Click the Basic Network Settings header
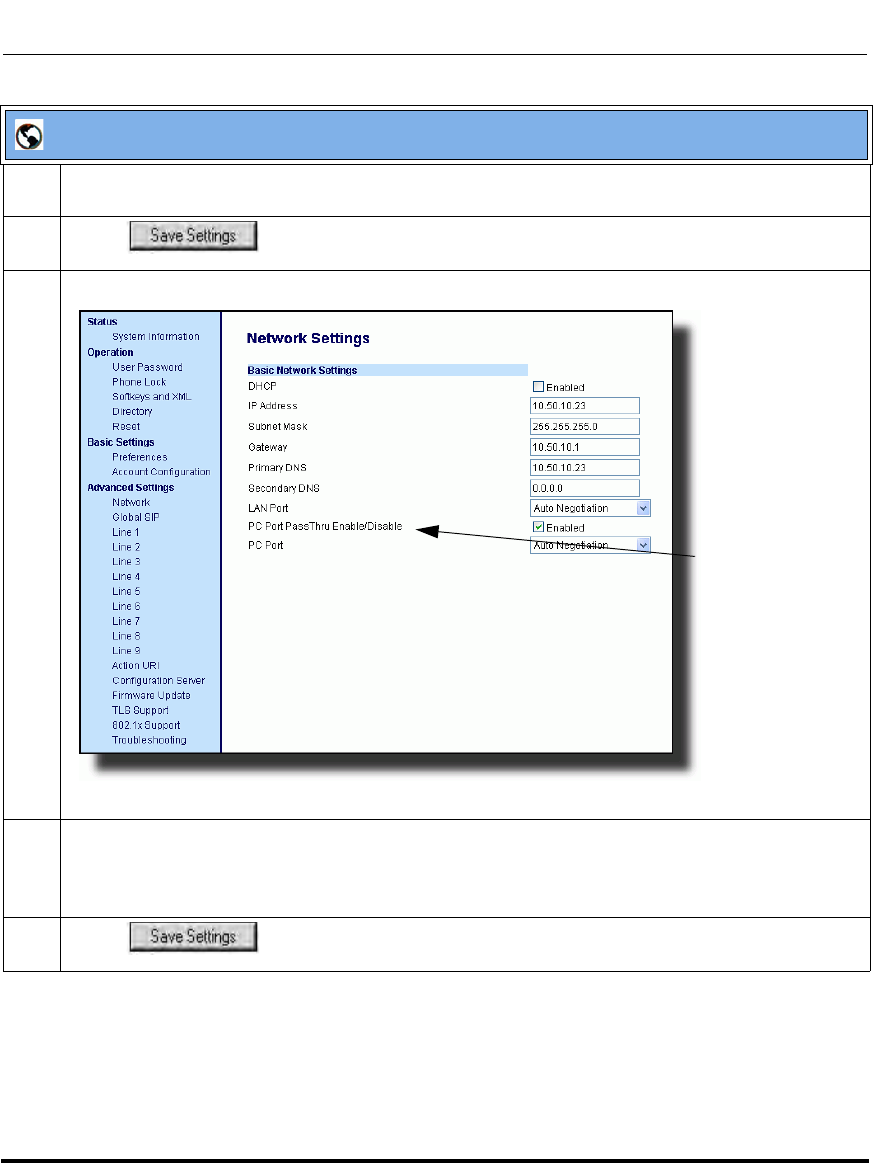 [x=303, y=370]
